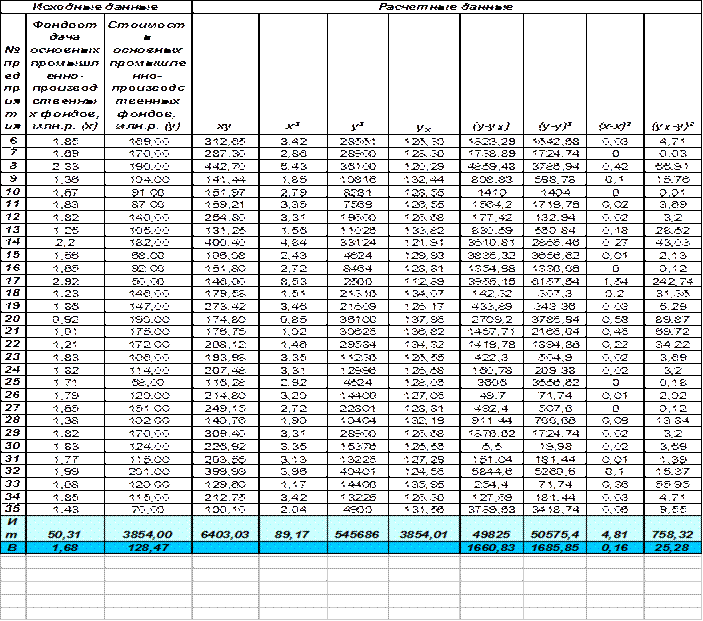Image resolution: width=703 pixels, height=621 pixels.
Task: Select the average cell 1,68
Action: point(65,547)
